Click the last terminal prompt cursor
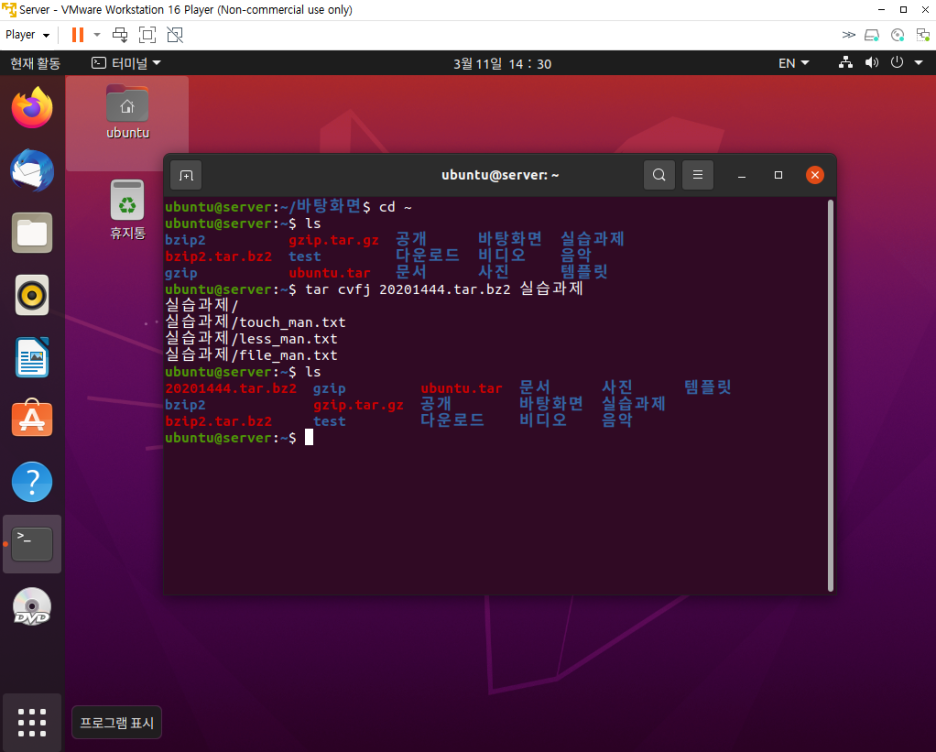The height and width of the screenshot is (752, 936). [x=309, y=437]
